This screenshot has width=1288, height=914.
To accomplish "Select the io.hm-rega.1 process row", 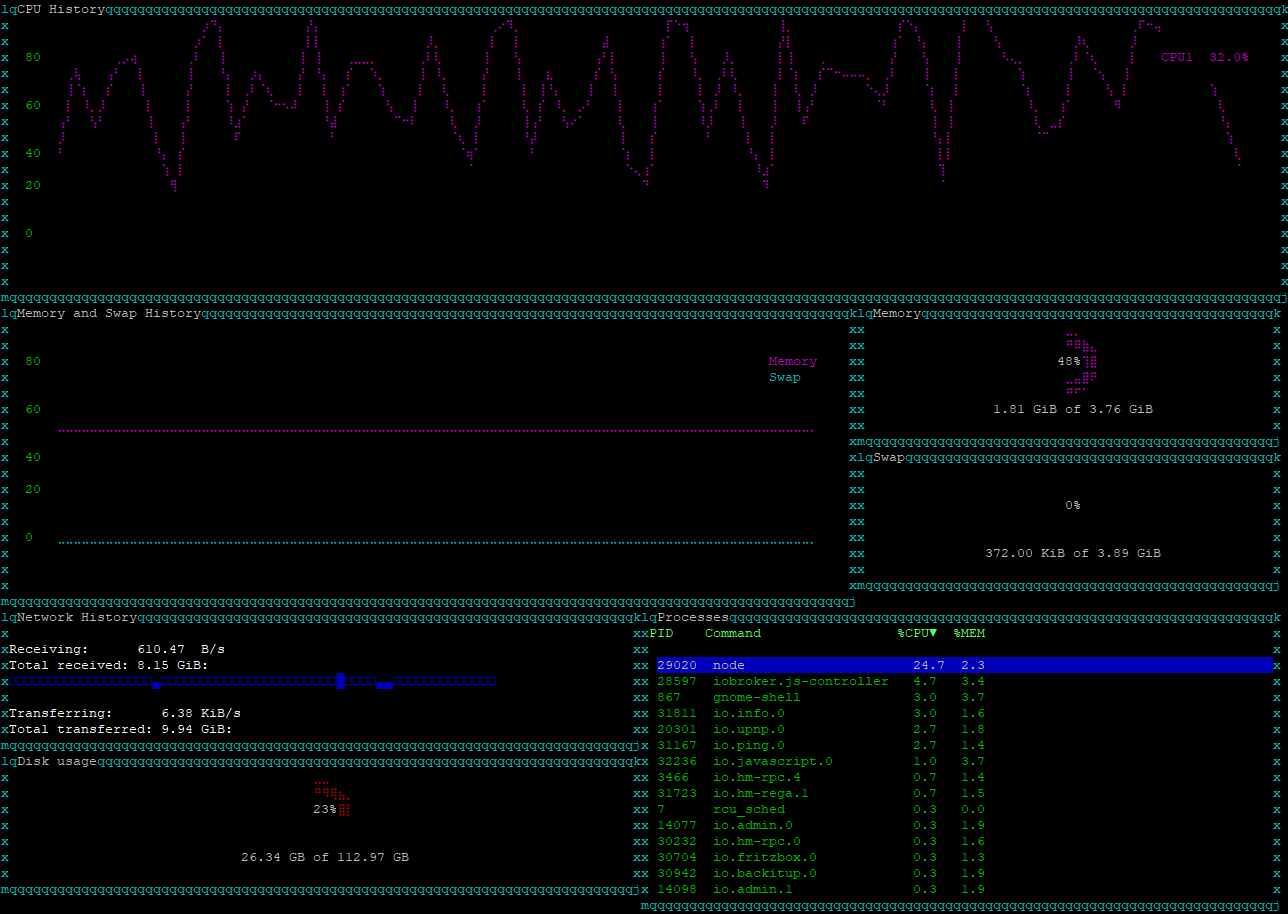I will (965, 793).
